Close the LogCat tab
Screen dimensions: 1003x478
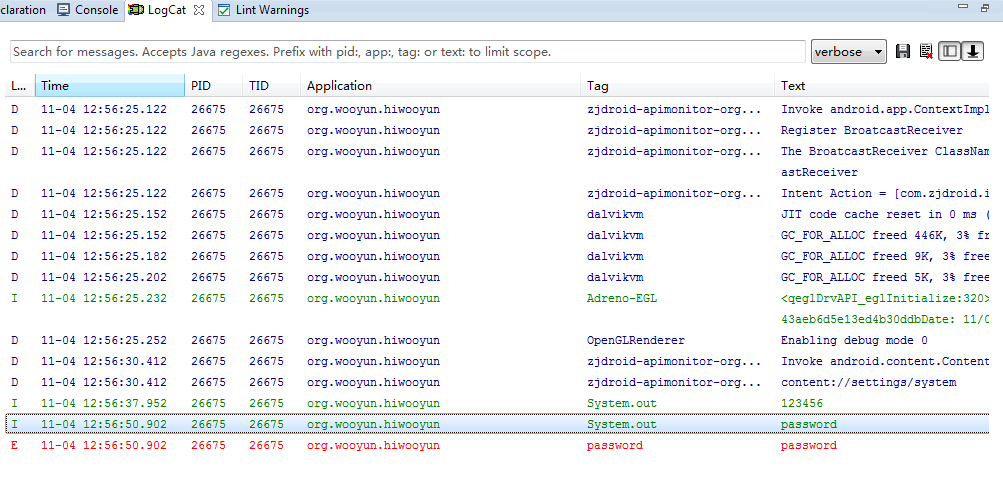pyautogui.click(x=198, y=10)
